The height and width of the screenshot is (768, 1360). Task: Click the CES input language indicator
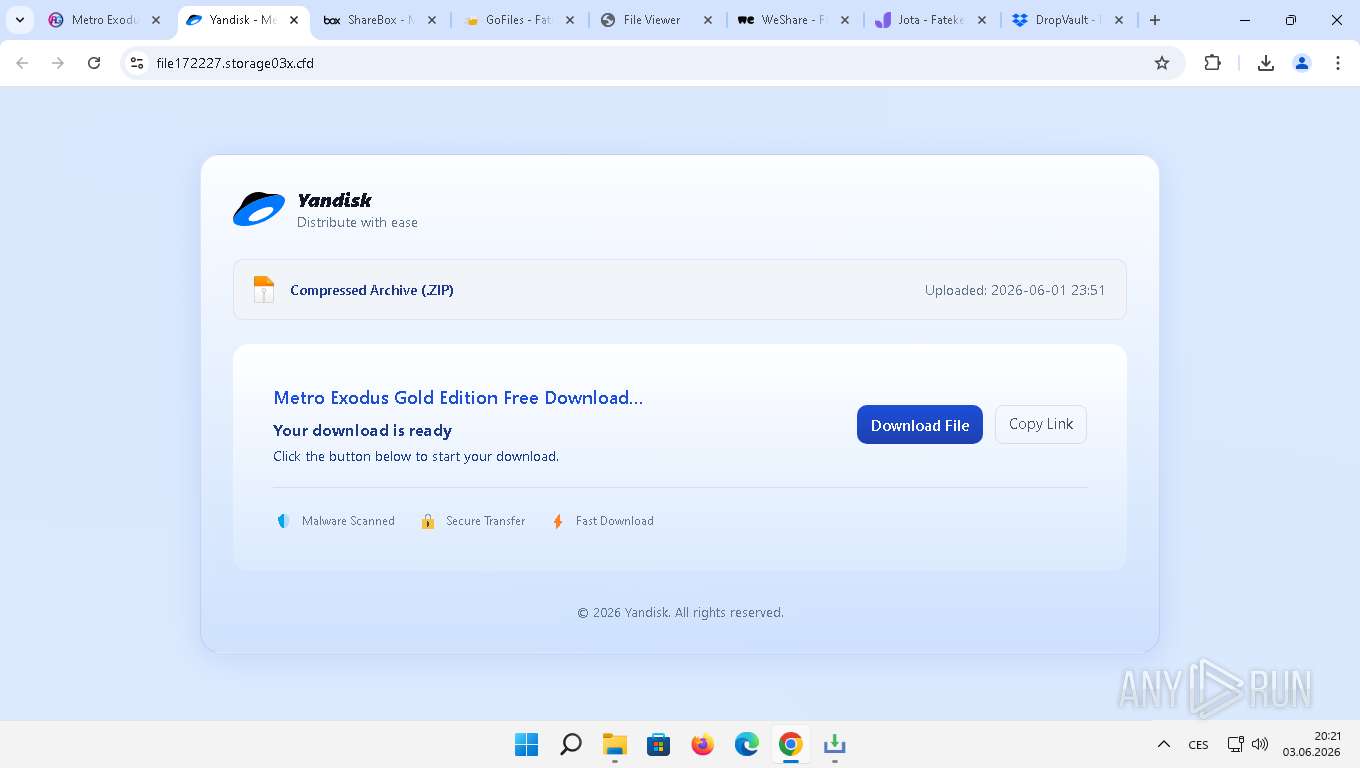click(1198, 745)
